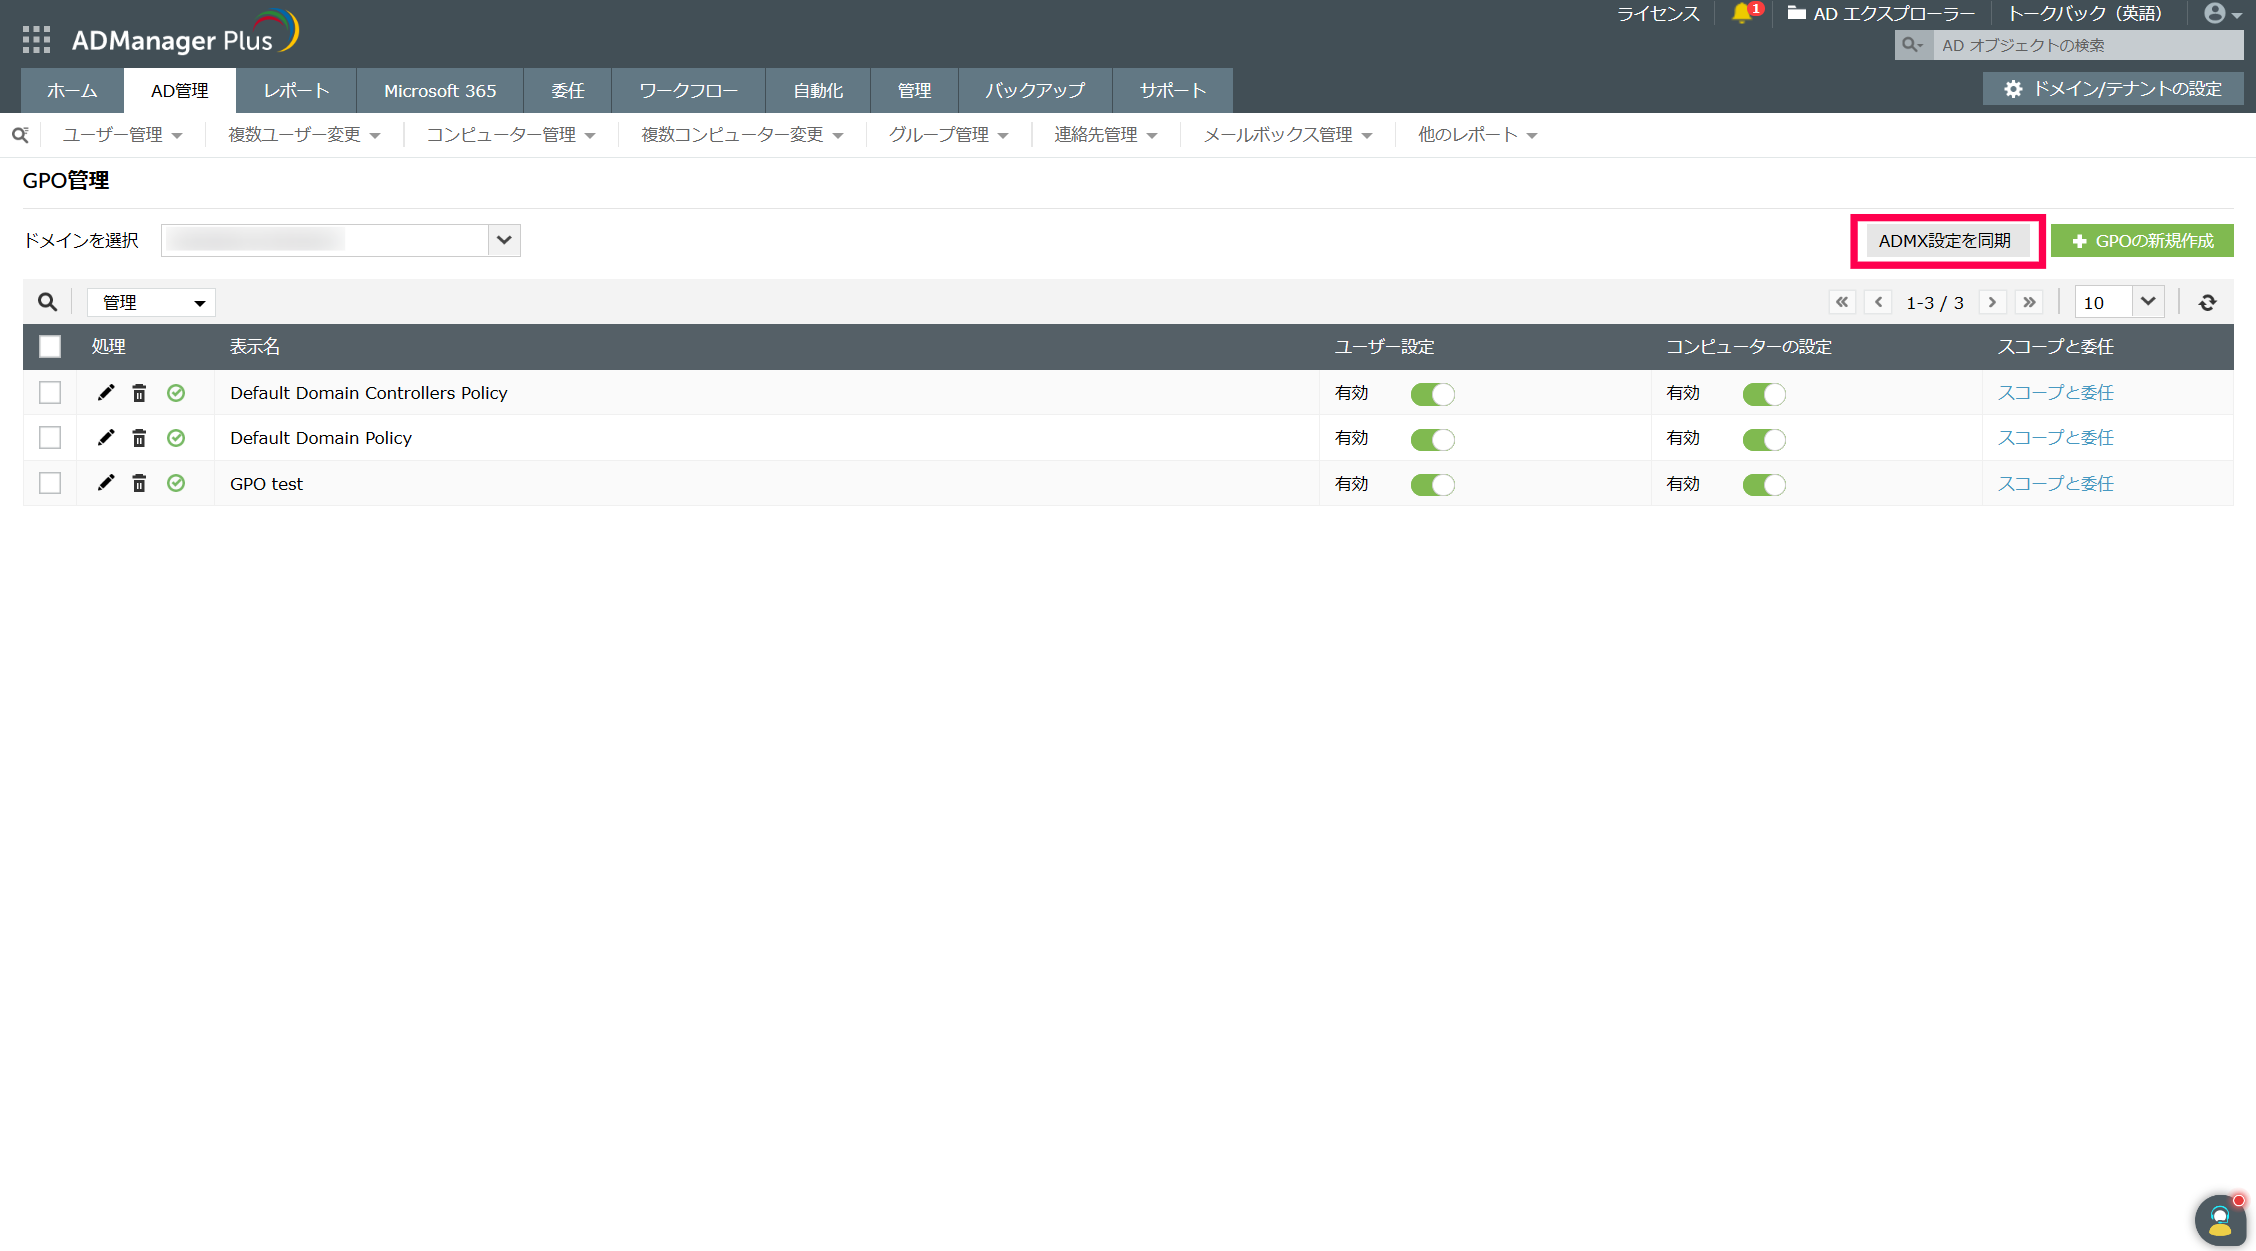Open the rows-per-page dropdown showing 10
The height and width of the screenshot is (1251, 2256).
[2119, 302]
